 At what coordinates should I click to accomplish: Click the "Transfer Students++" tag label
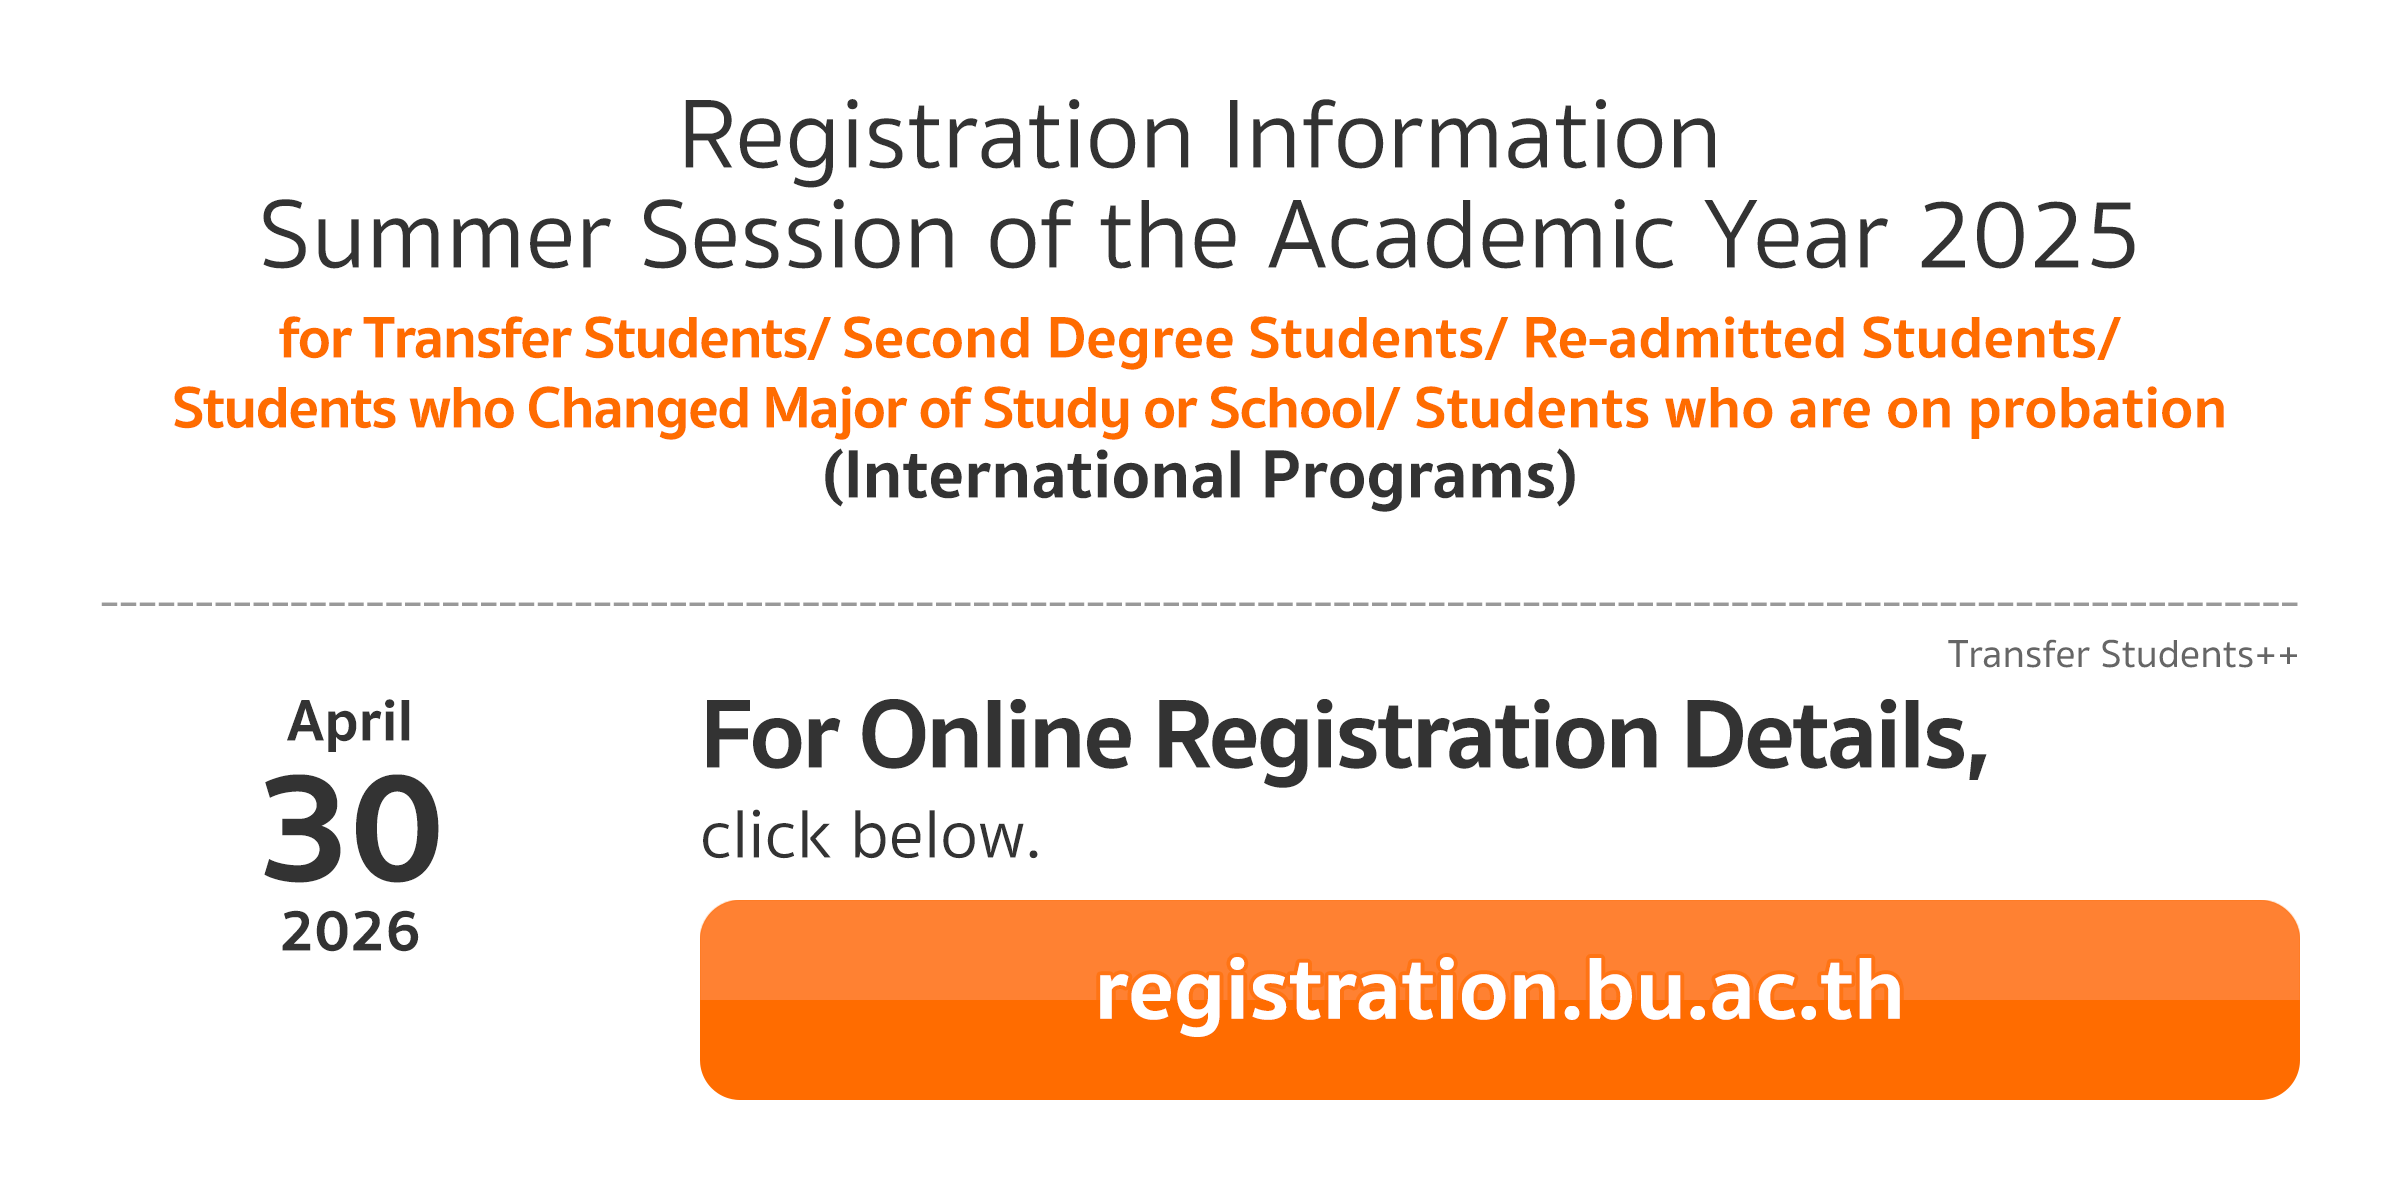pos(2122,655)
